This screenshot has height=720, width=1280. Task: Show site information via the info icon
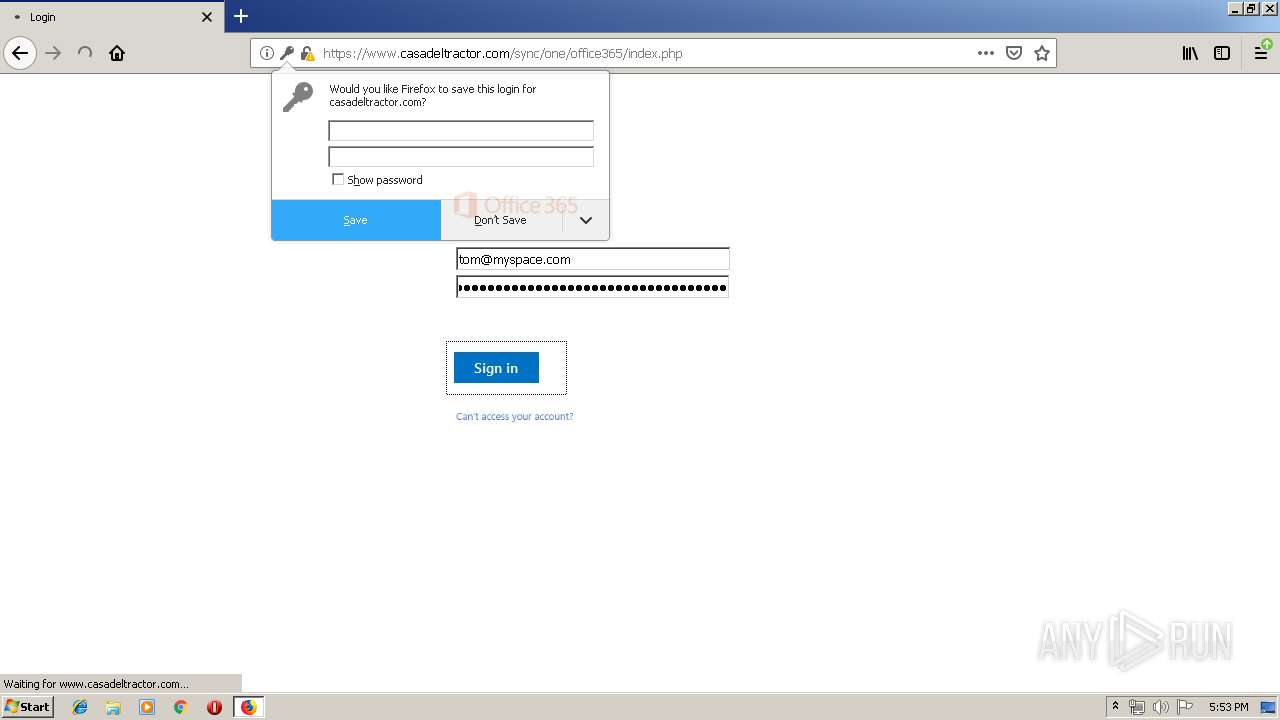(x=267, y=53)
